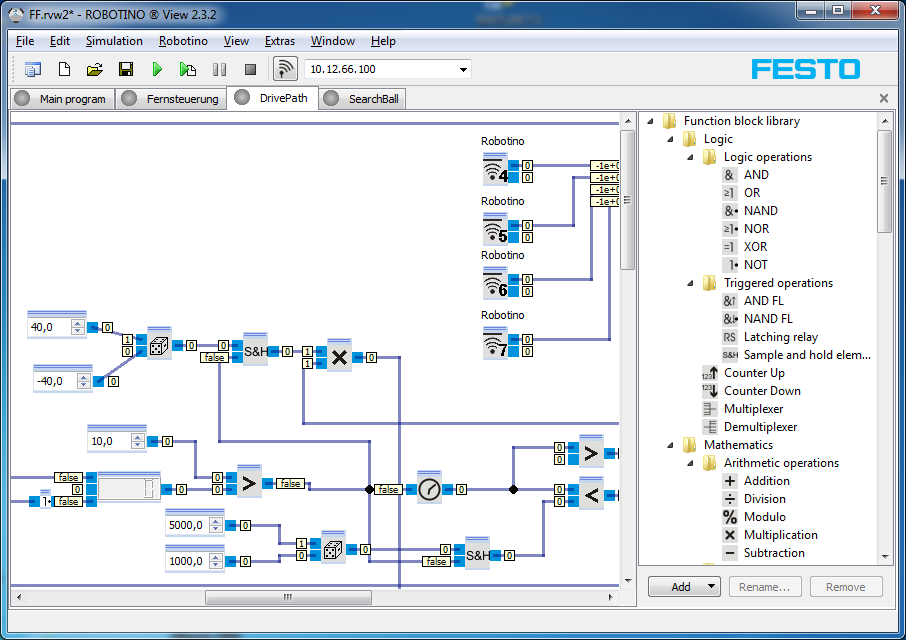Click the Remove button
Screen dimensions: 906x640
coord(846,587)
